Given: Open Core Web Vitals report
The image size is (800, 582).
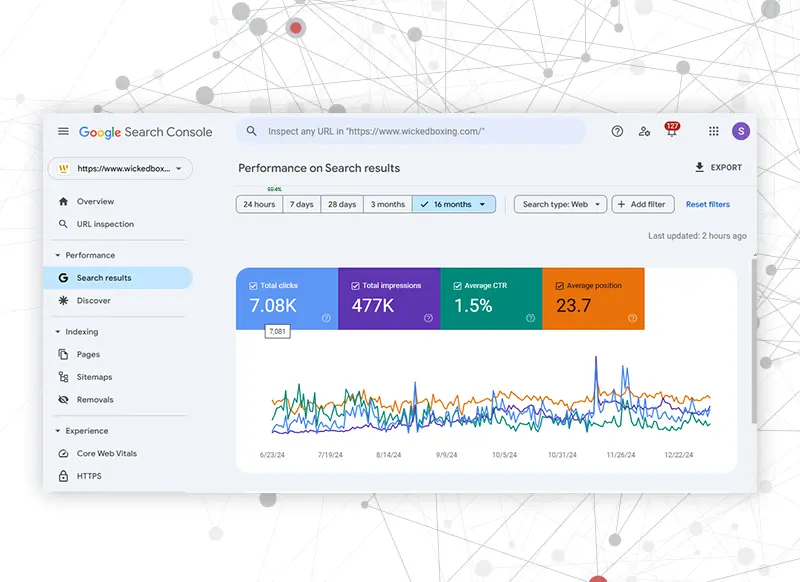Looking at the screenshot, I should [x=106, y=453].
